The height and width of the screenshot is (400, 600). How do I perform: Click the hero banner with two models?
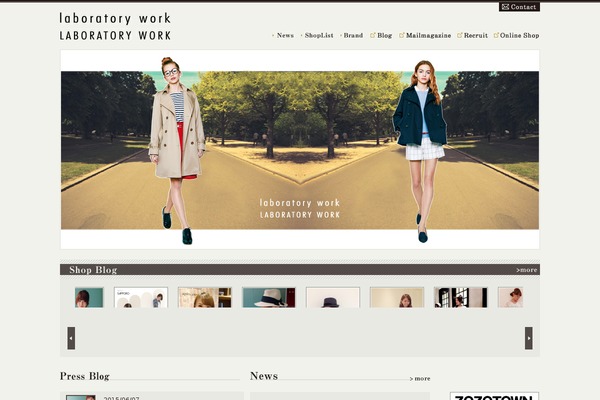coord(300,150)
